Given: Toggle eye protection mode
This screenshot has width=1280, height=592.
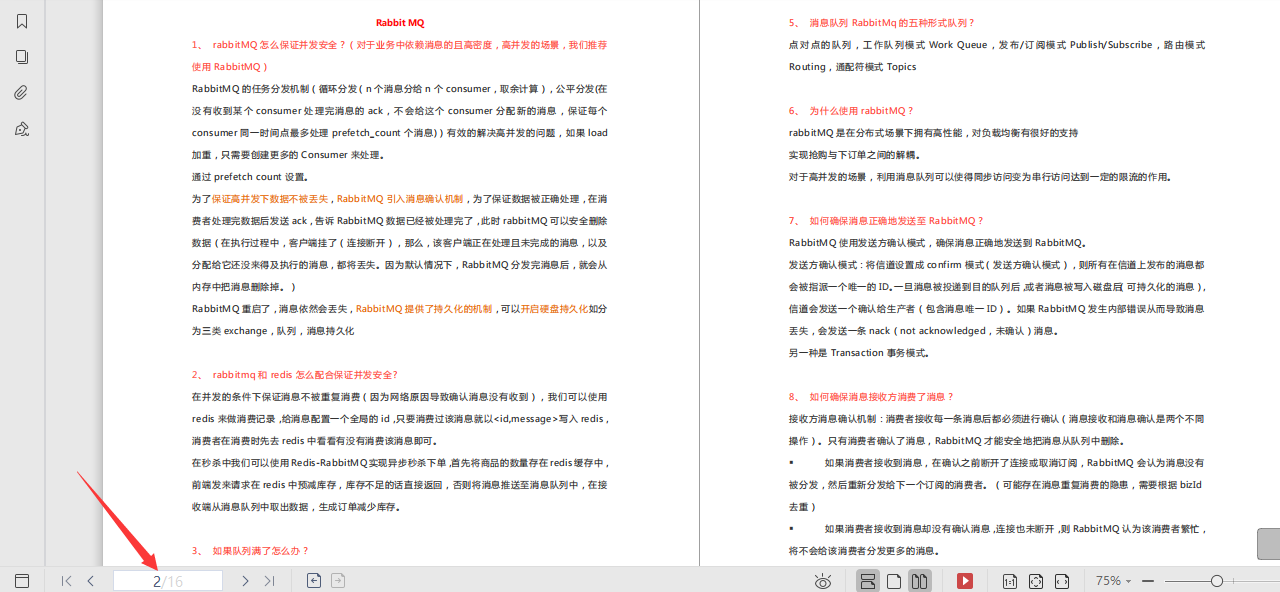Looking at the screenshot, I should [x=823, y=581].
